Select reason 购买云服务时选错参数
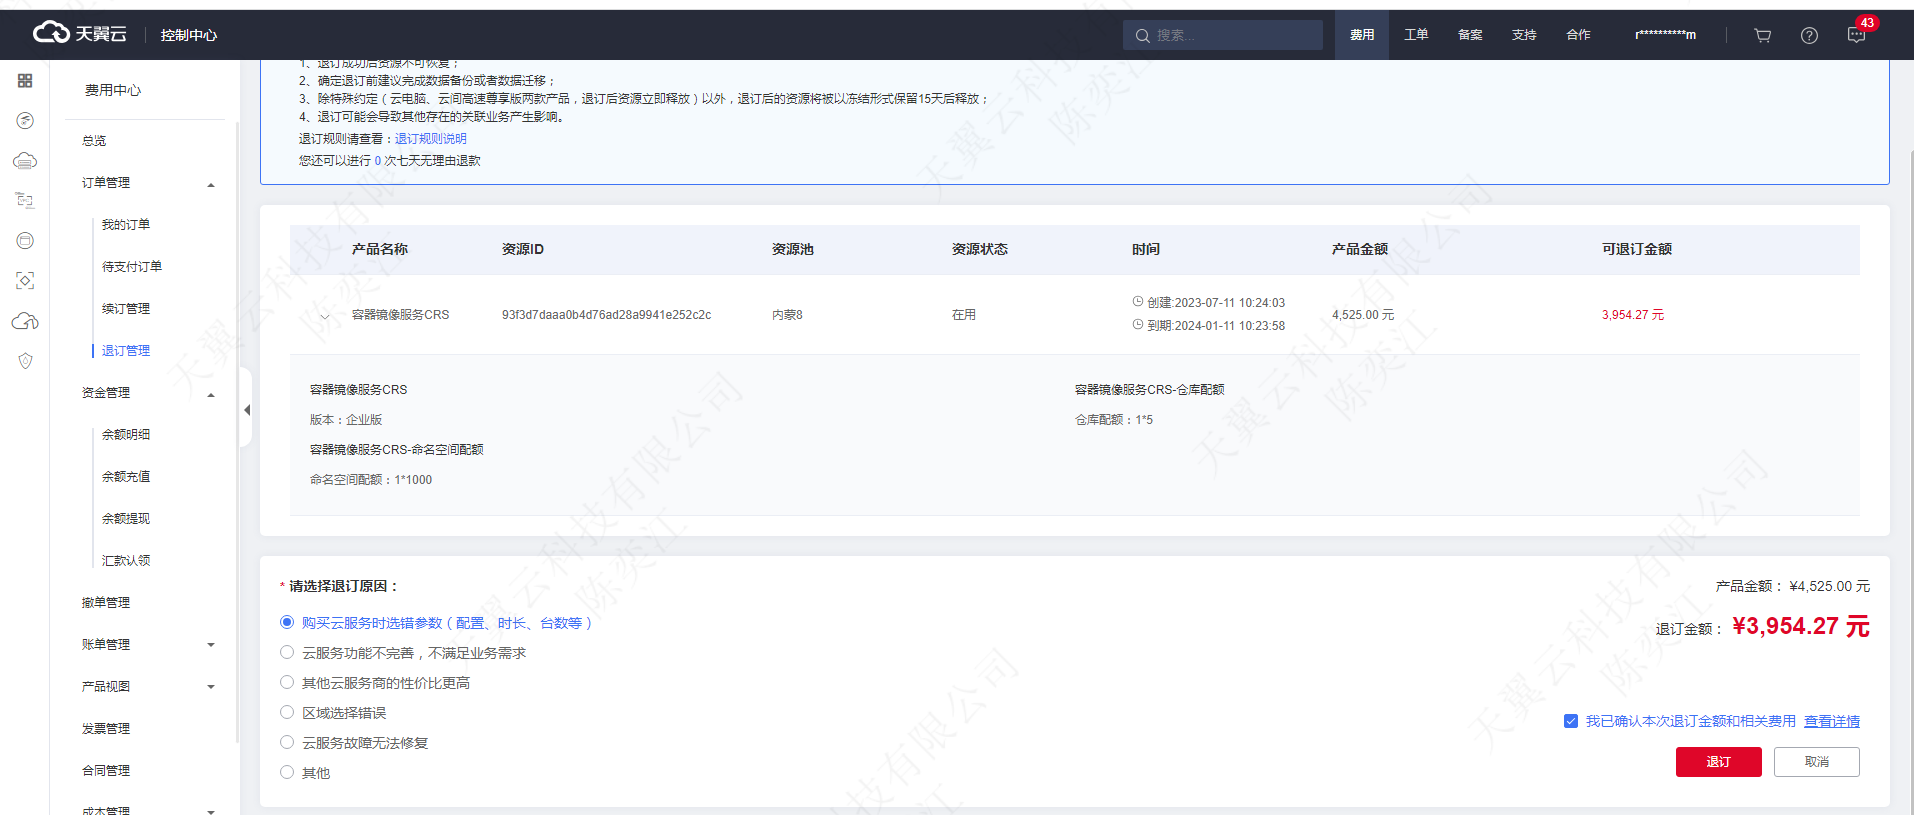The image size is (1914, 815). [287, 622]
